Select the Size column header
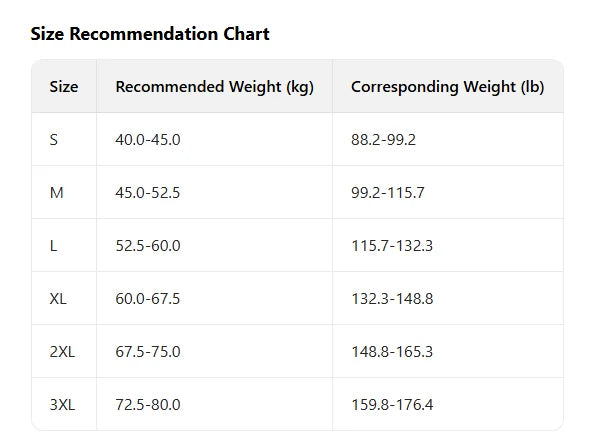590x446 pixels. [64, 87]
